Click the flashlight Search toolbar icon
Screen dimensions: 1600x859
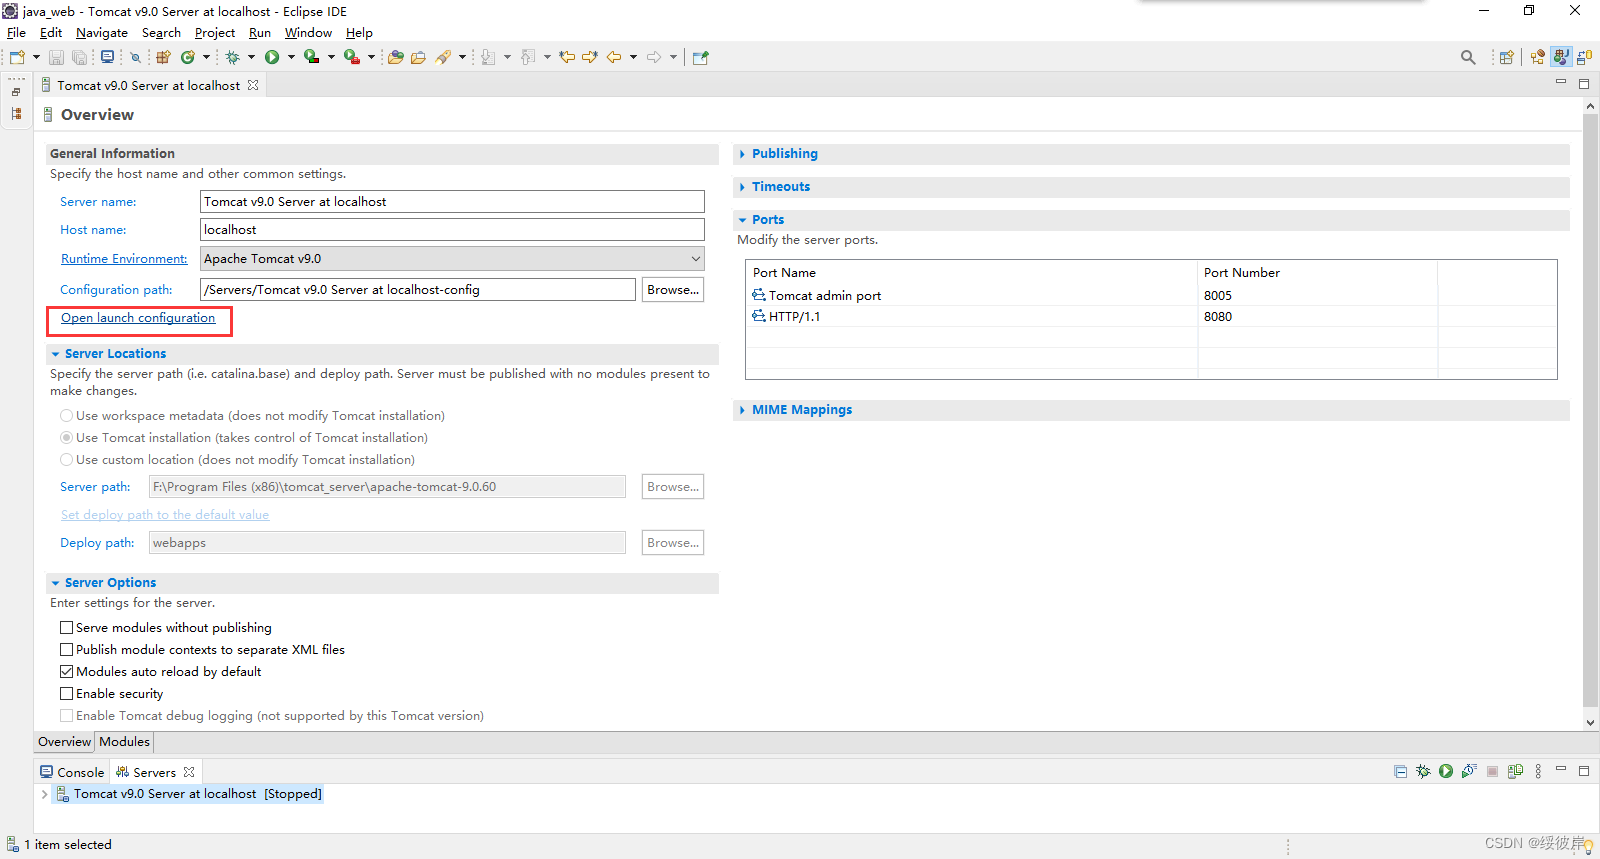[443, 57]
